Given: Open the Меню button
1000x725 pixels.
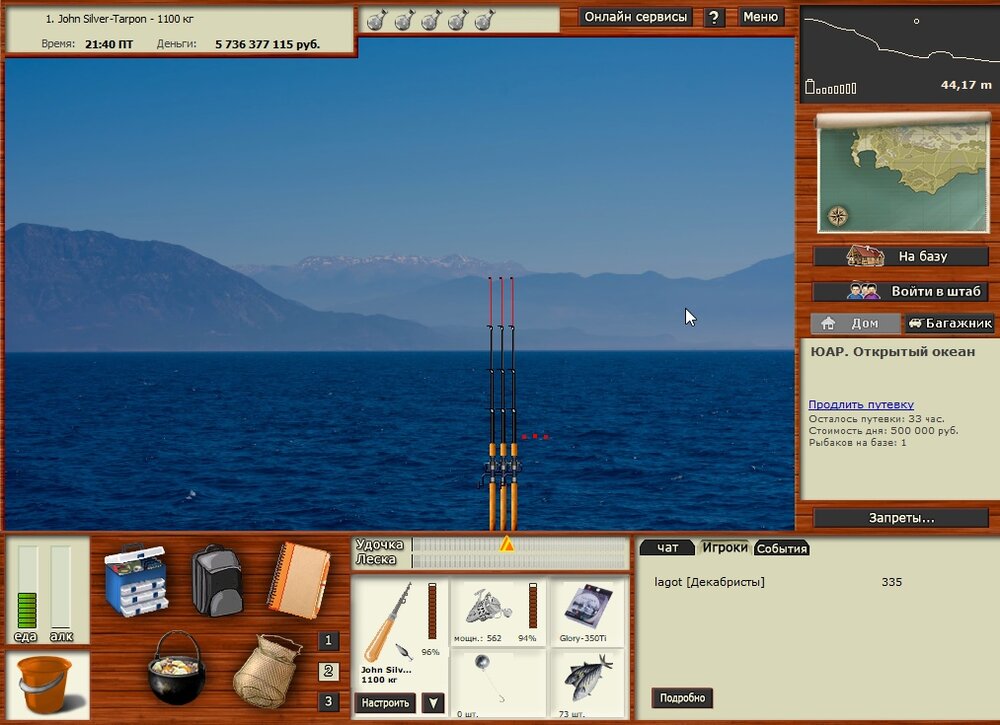Looking at the screenshot, I should click(x=760, y=17).
